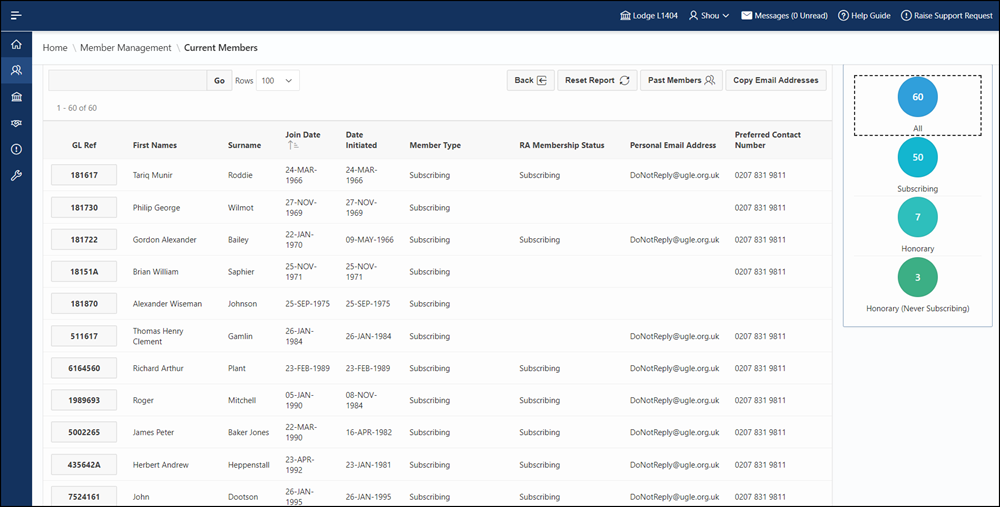
Task: Click Copy Email Addresses button
Action: tap(776, 81)
